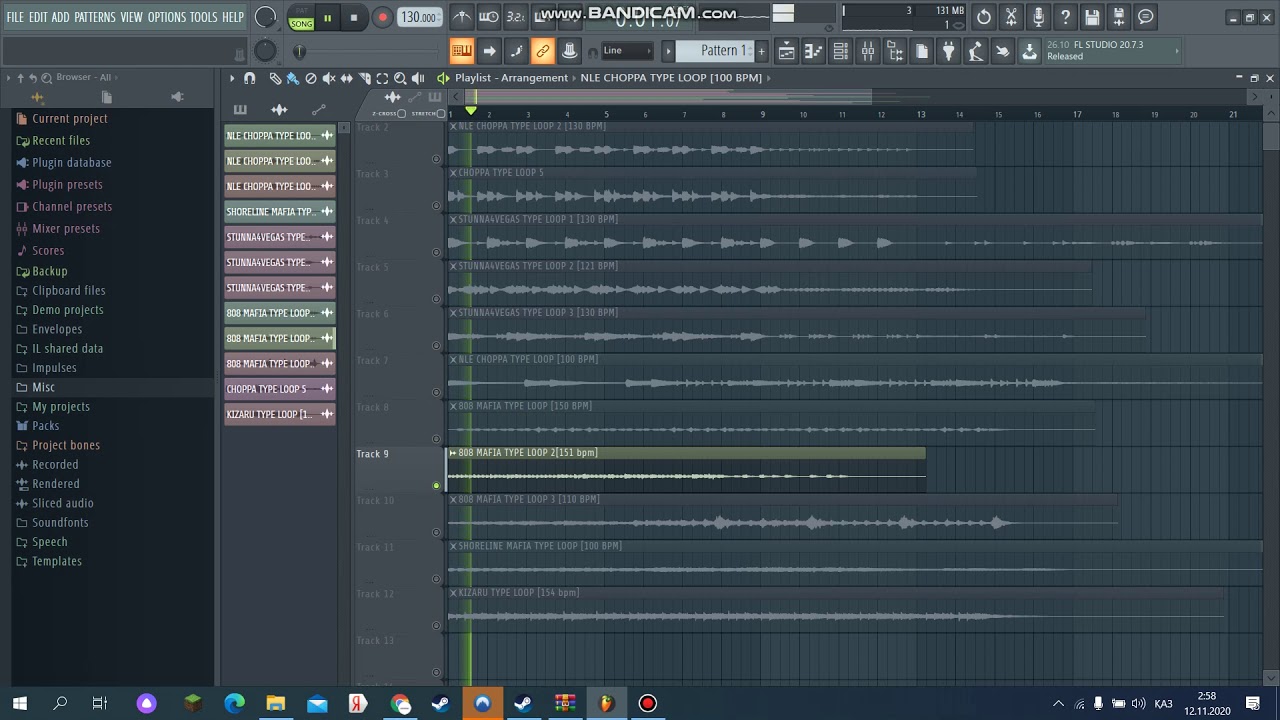Screen dimensions: 1280x720
Task: Click the Tempo tapper icon
Action: 976,51
